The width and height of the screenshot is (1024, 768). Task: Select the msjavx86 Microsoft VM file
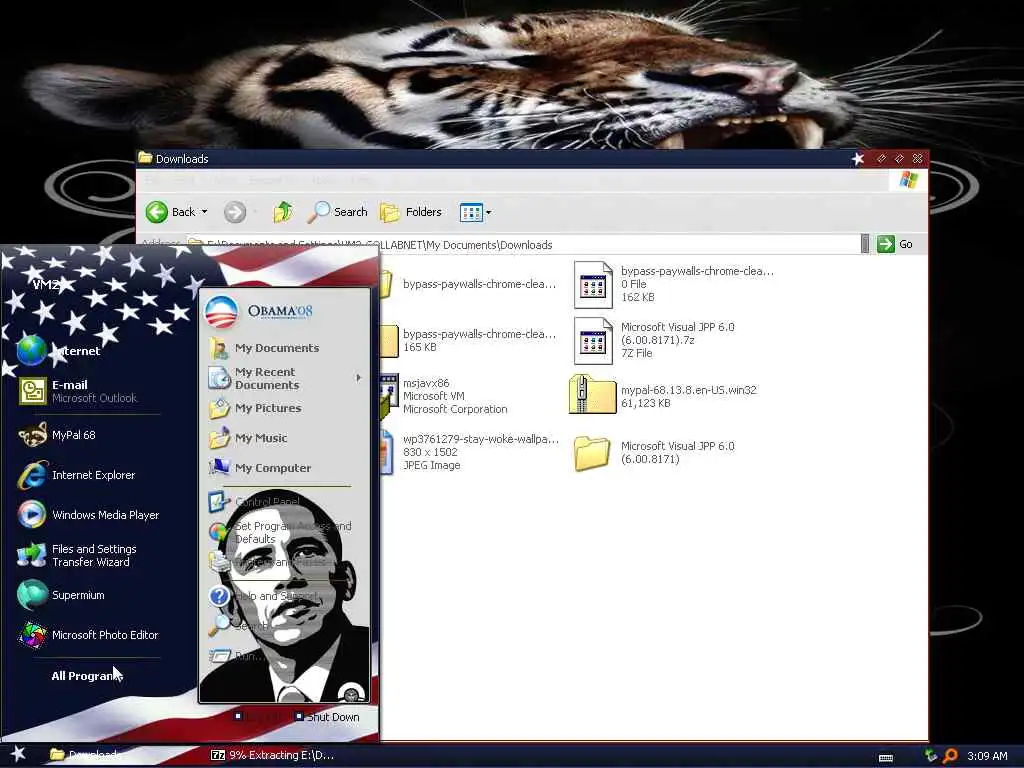[445, 396]
